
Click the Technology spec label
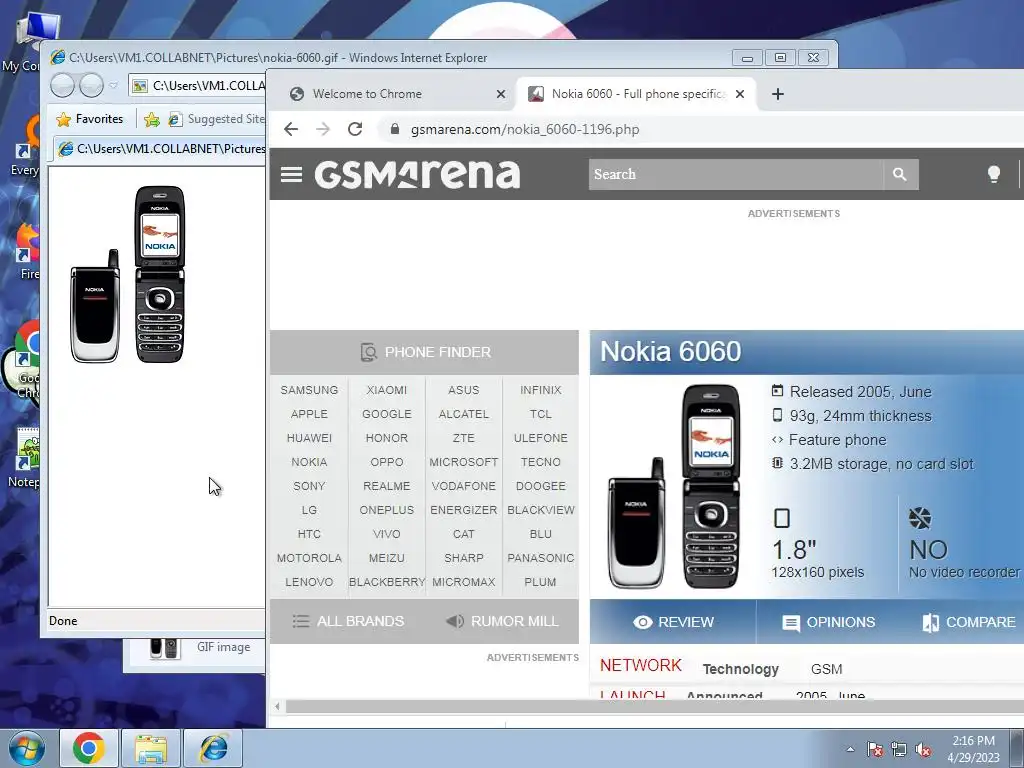pos(741,669)
